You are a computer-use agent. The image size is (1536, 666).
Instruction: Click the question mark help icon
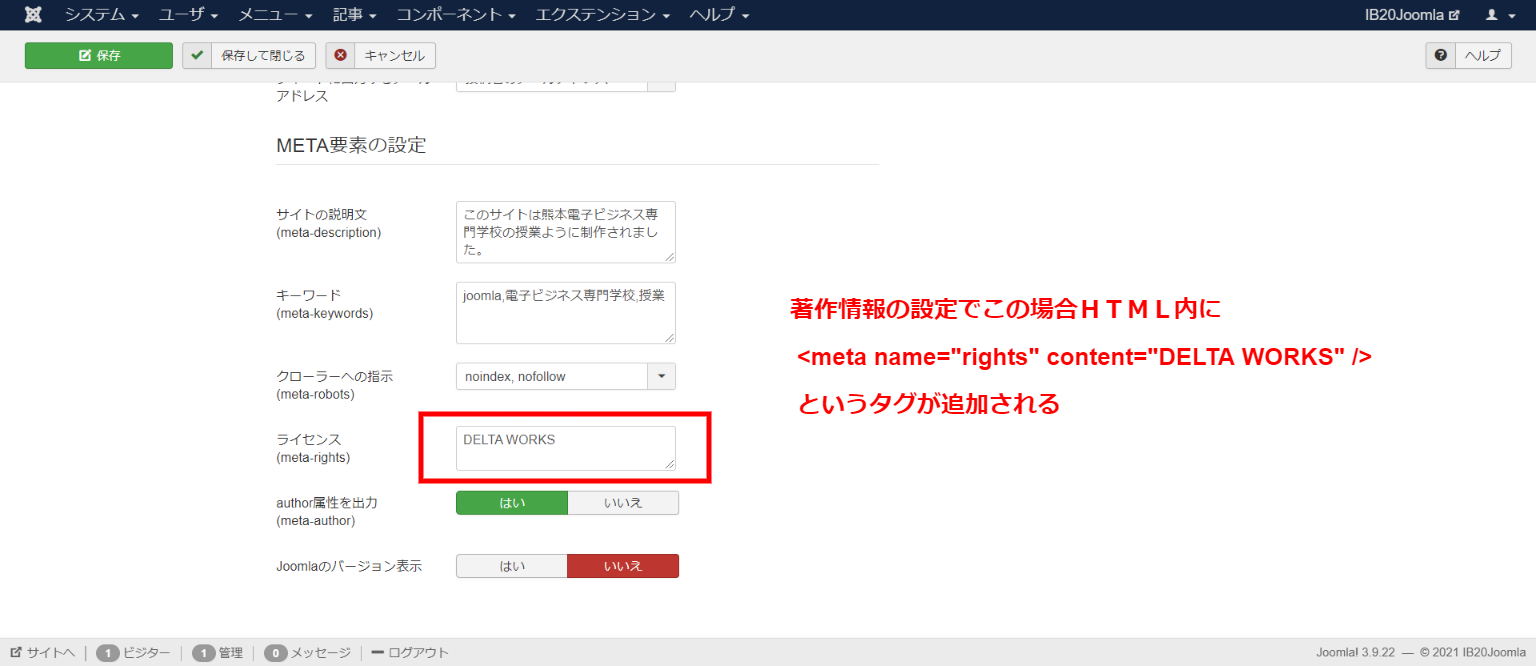pyautogui.click(x=1440, y=56)
